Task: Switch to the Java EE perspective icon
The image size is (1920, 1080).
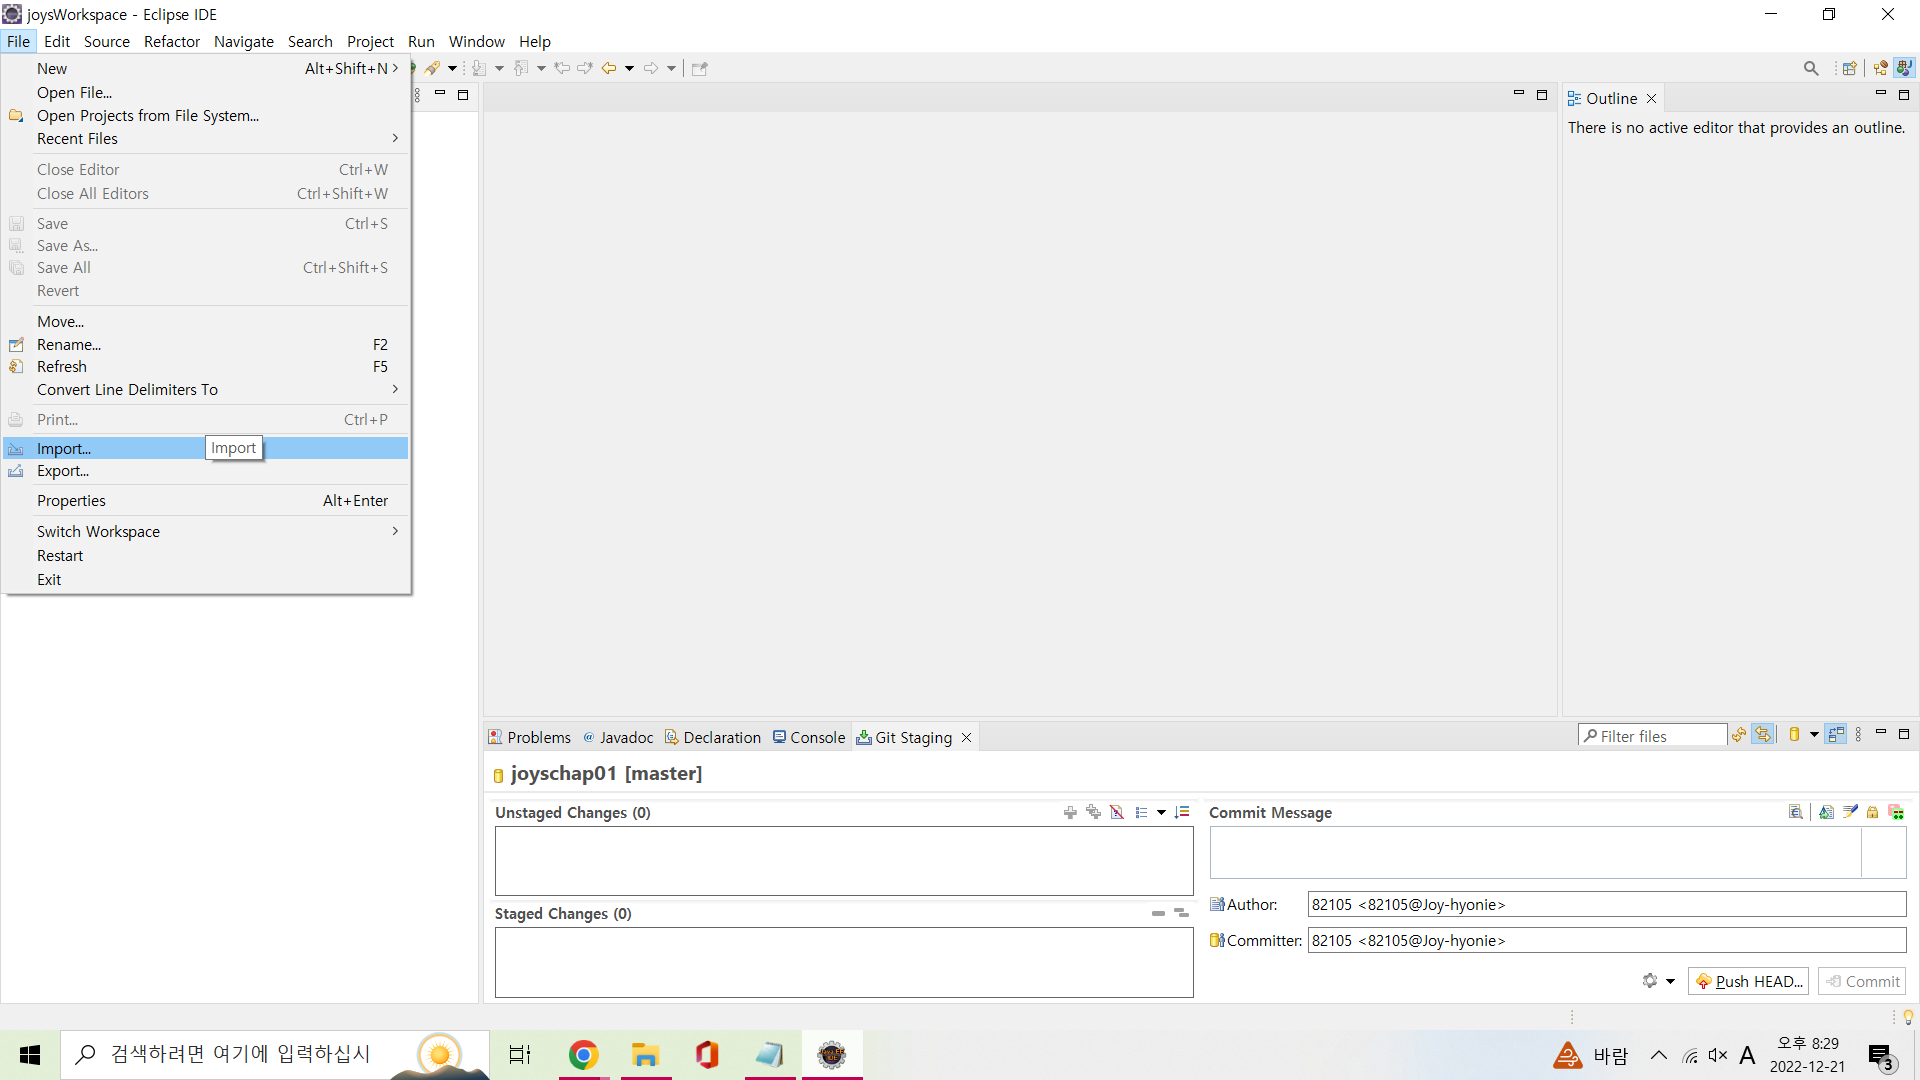Action: click(x=1880, y=68)
